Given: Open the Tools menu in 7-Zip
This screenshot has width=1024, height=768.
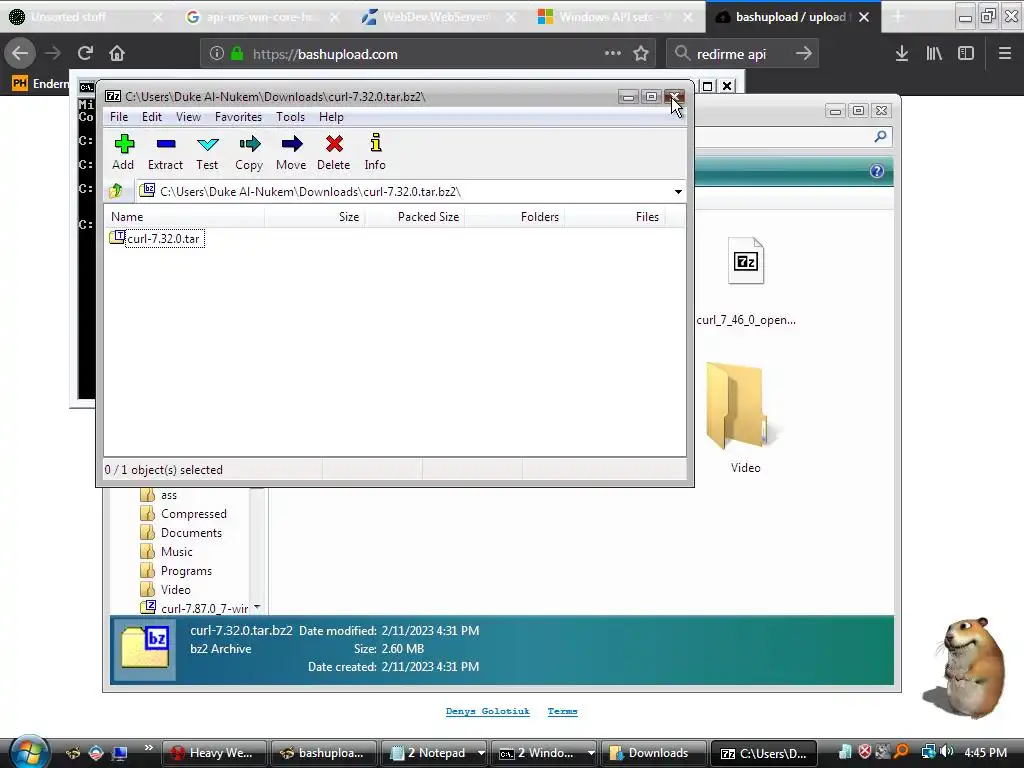Looking at the screenshot, I should (x=290, y=117).
